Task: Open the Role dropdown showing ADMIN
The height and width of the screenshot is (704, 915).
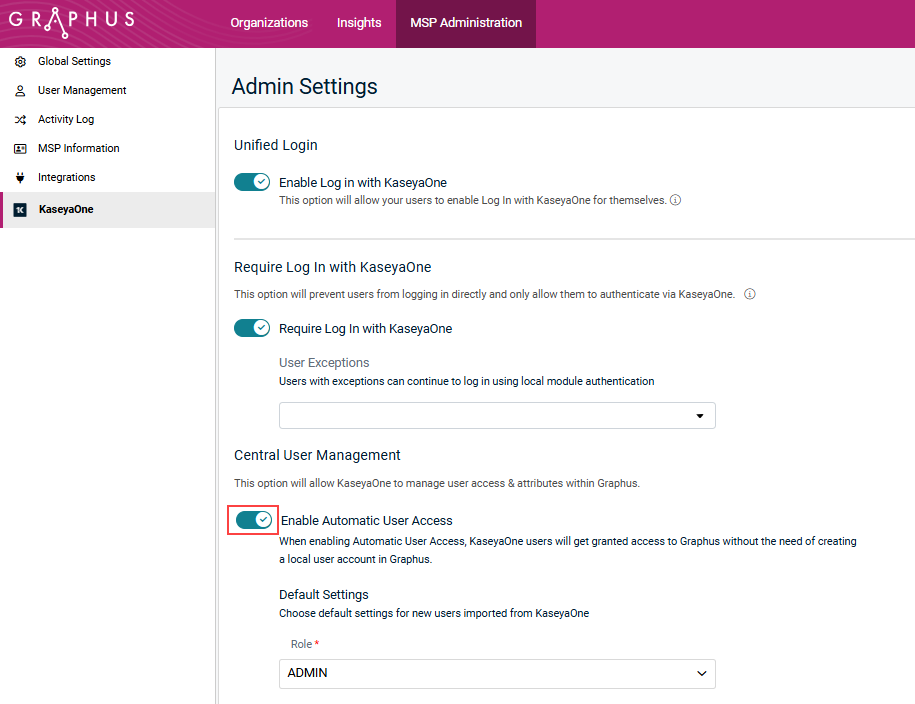Action: click(x=497, y=674)
